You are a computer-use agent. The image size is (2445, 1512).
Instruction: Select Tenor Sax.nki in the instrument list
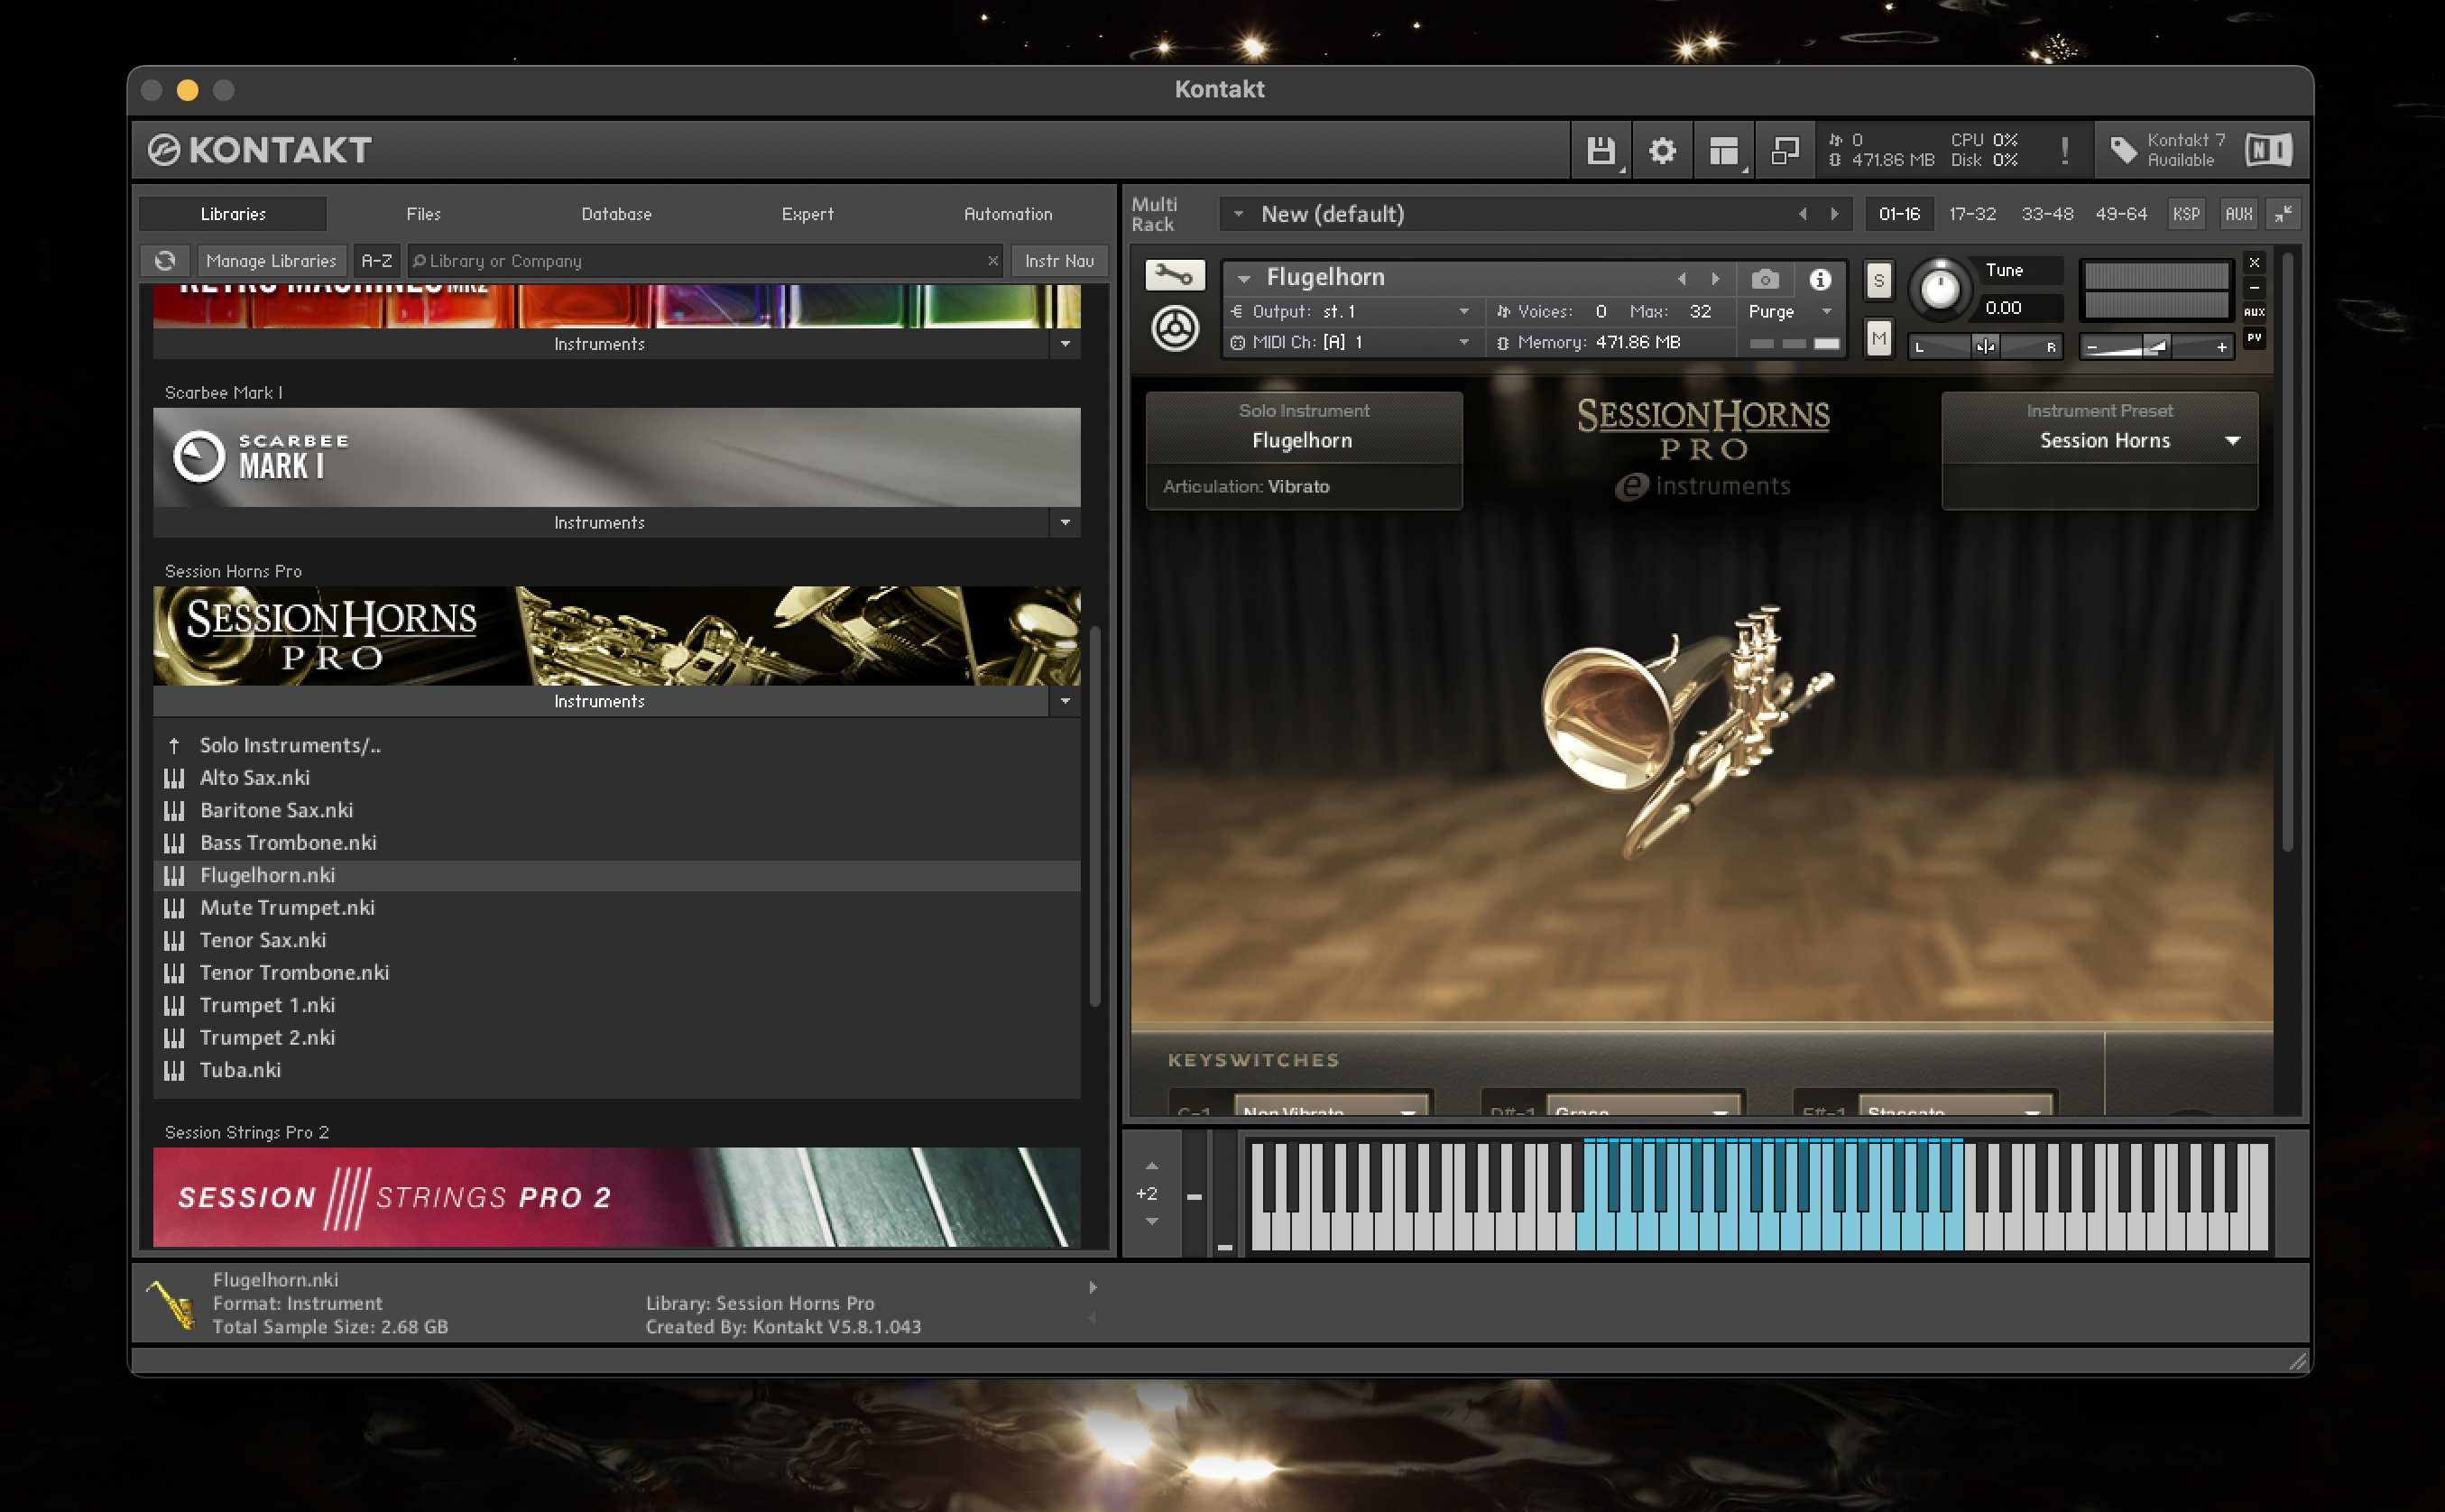(x=616, y=940)
